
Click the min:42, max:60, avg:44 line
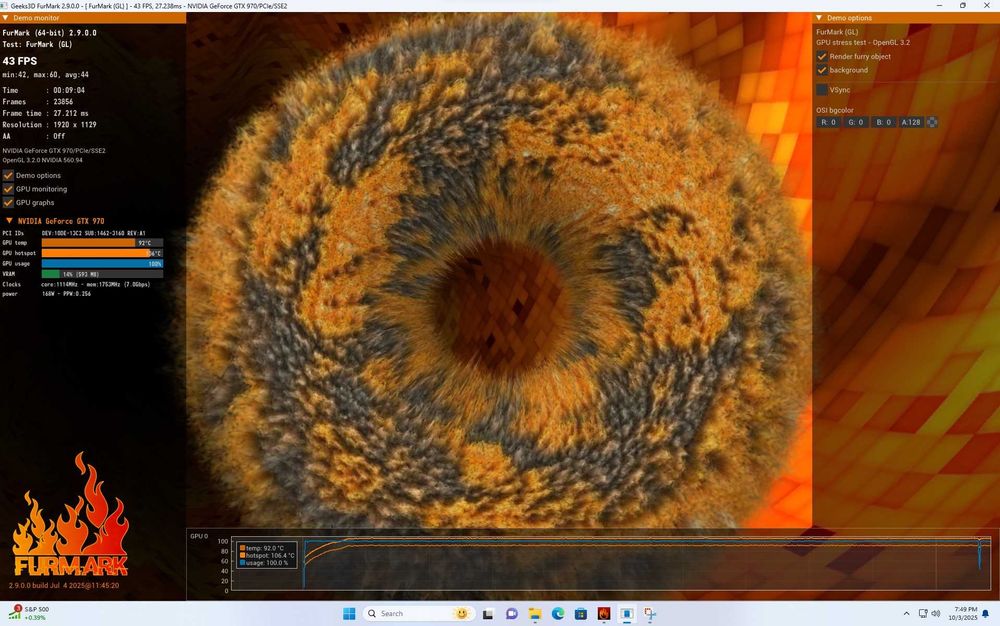click(45, 75)
